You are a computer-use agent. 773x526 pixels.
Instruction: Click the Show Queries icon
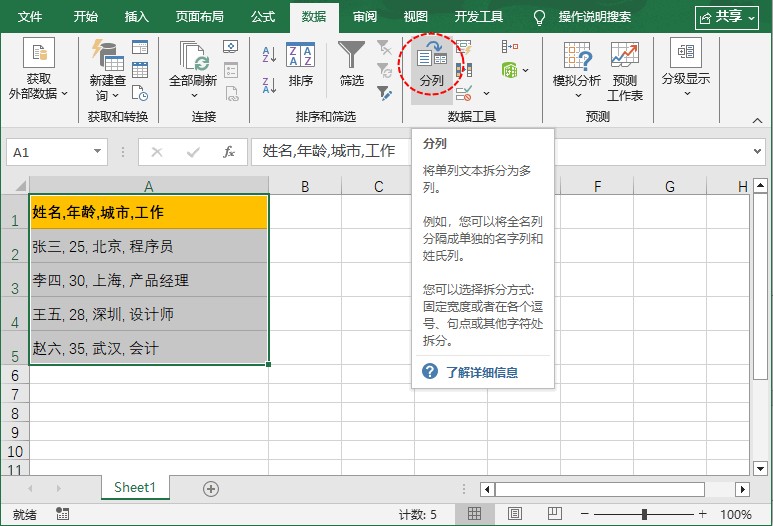pyautogui.click(x=140, y=47)
